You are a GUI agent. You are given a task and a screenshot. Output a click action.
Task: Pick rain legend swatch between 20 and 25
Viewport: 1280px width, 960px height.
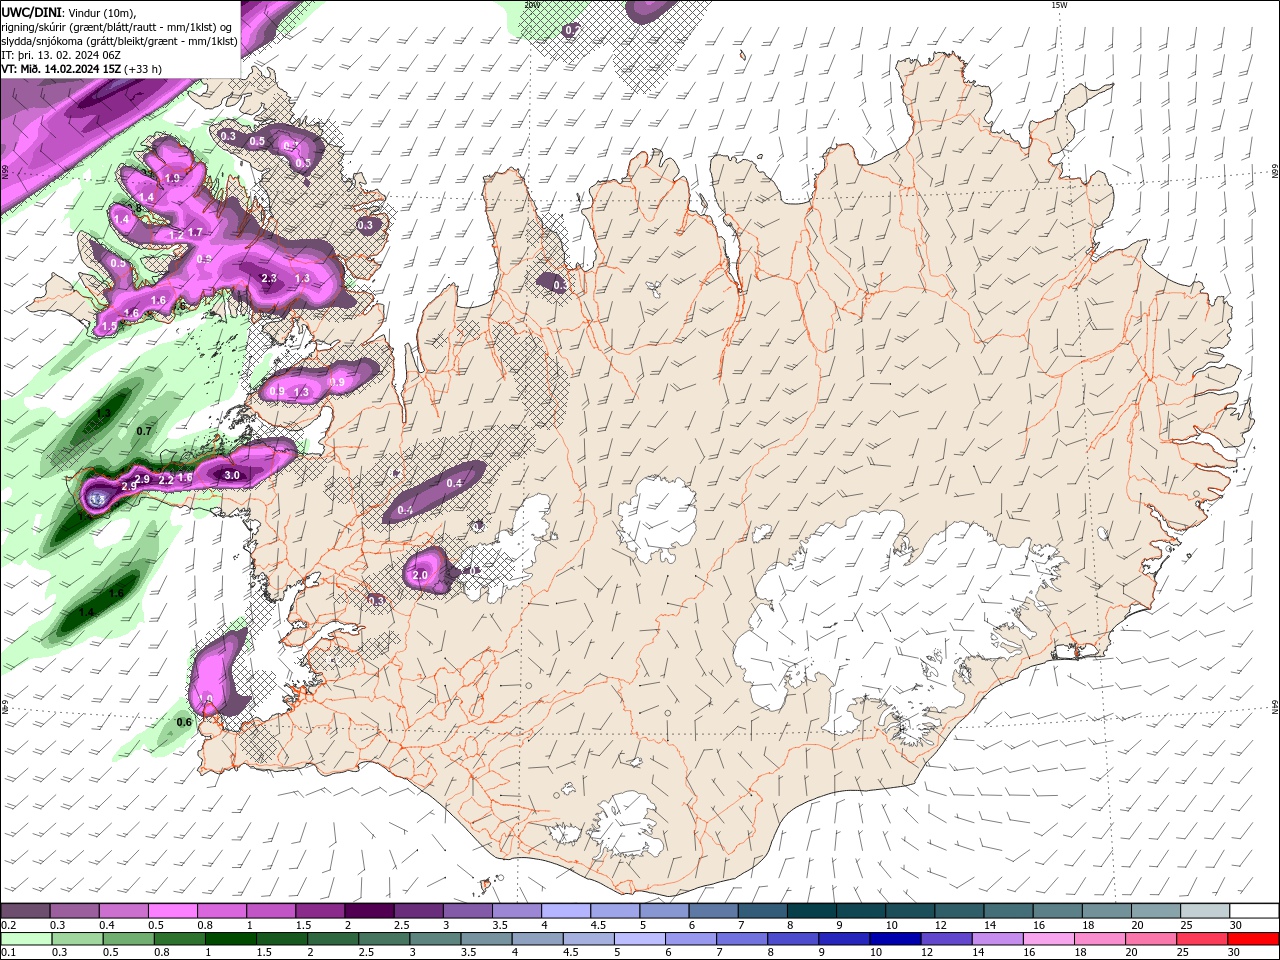pos(1150,939)
